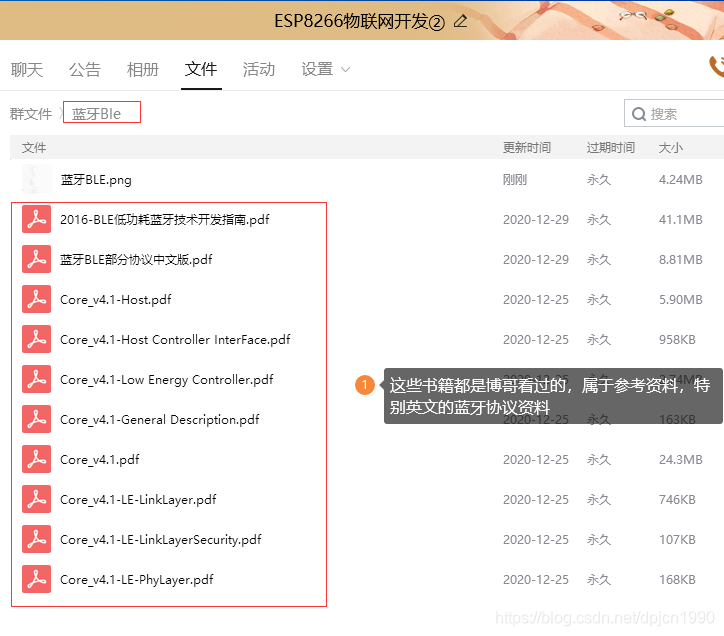Click the 168KB size value
Viewport: 724px width, 636px height.
click(677, 580)
